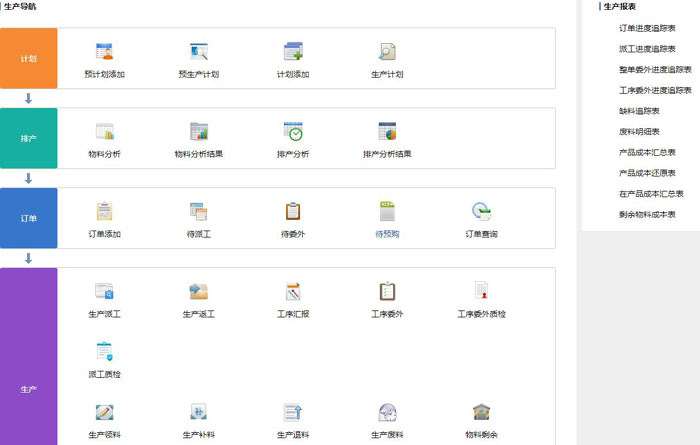Open the 预计划添加 icon

pyautogui.click(x=104, y=52)
